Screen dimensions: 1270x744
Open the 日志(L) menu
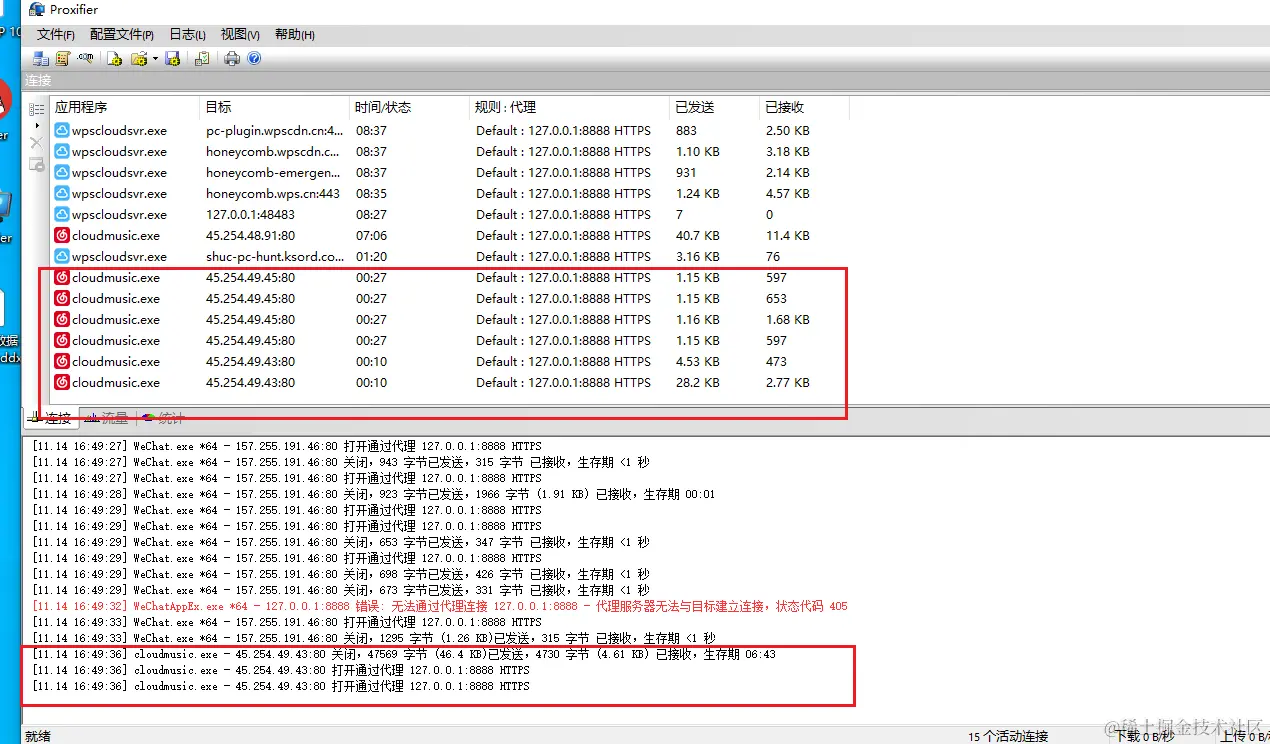coord(188,35)
